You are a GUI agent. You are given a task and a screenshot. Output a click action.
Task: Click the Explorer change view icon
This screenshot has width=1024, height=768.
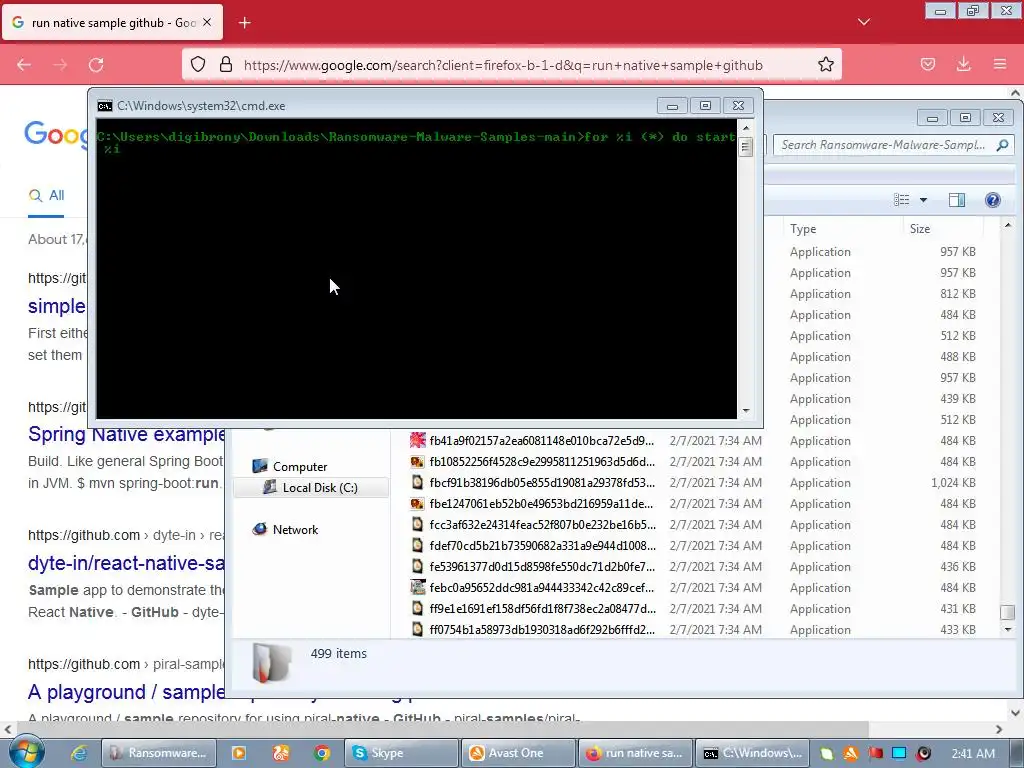[901, 200]
